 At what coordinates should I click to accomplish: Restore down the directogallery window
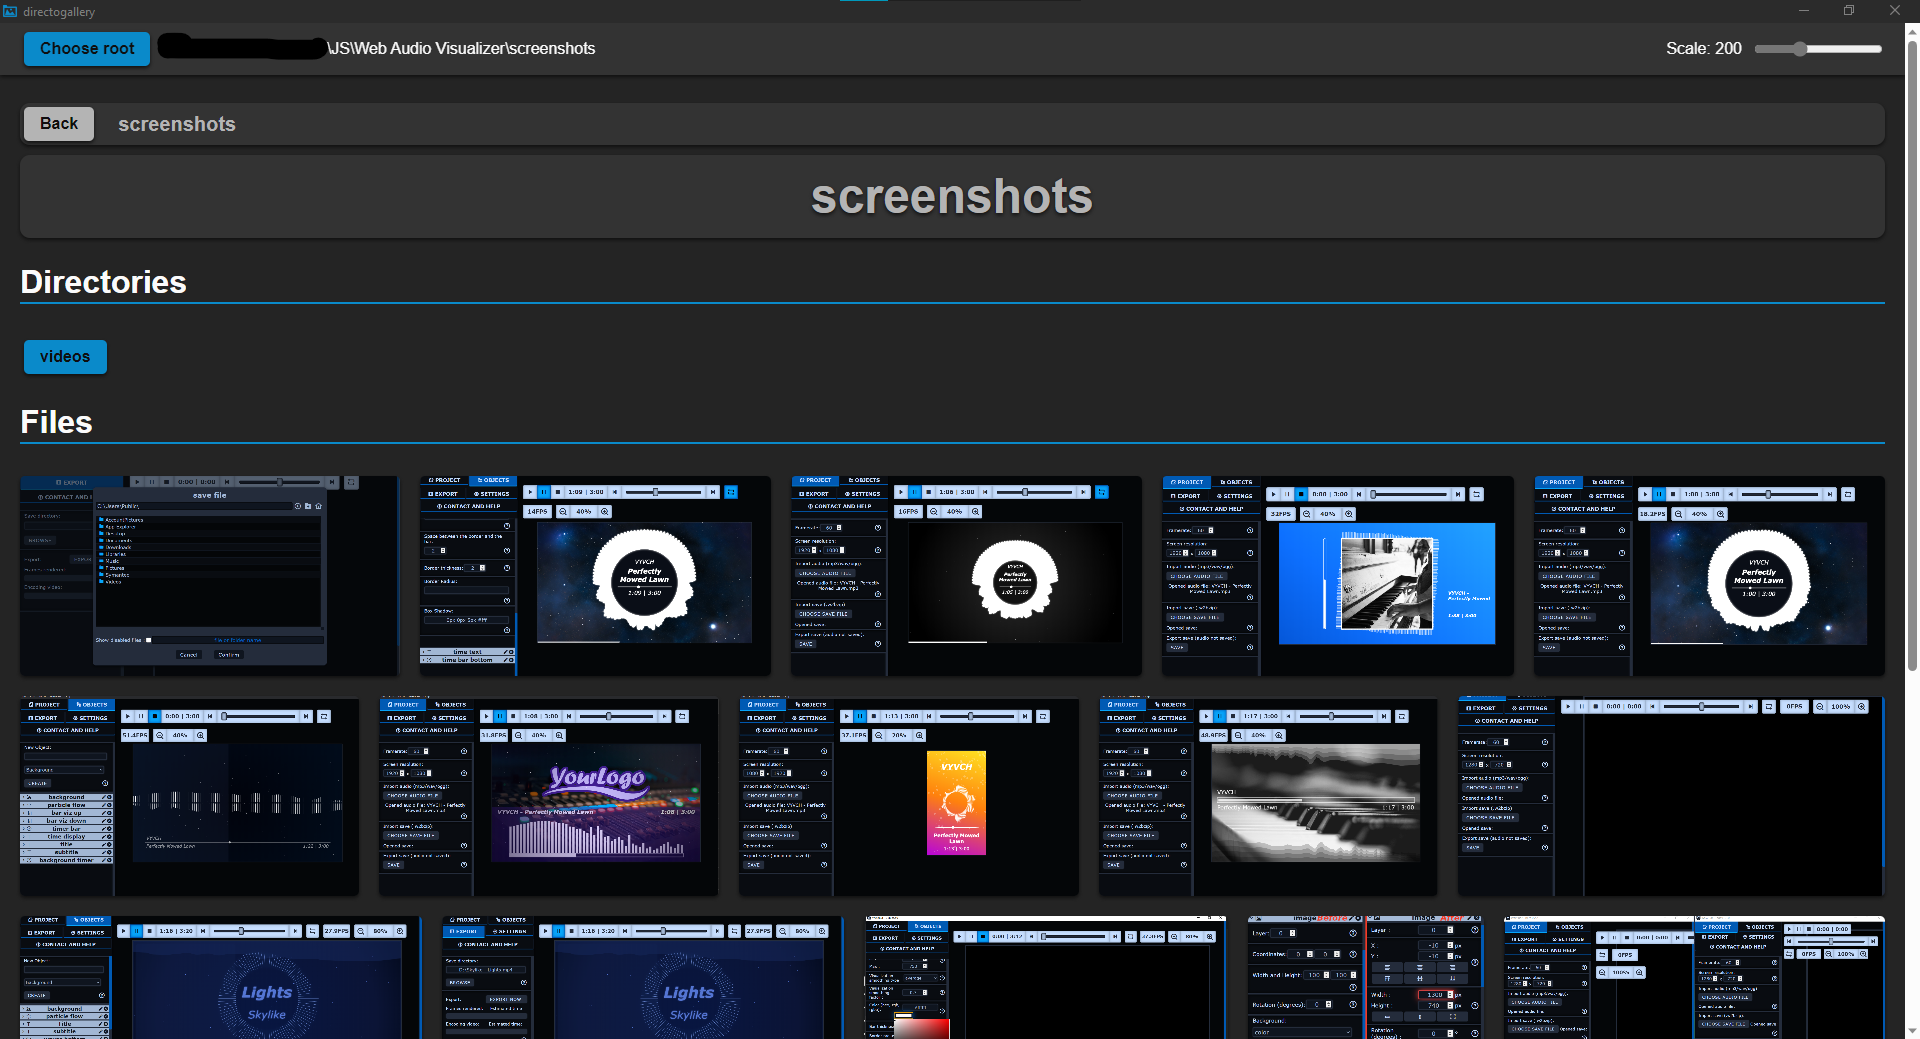pyautogui.click(x=1849, y=11)
